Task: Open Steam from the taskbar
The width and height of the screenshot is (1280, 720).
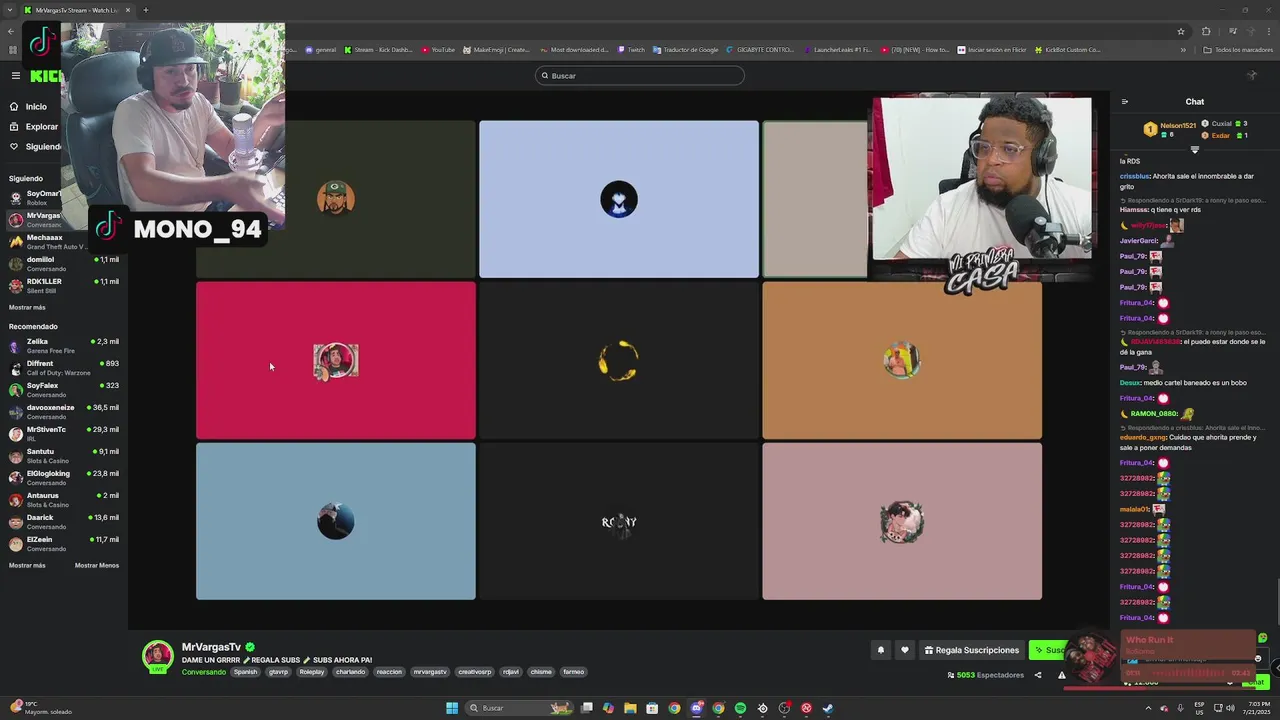Action: 828,708
